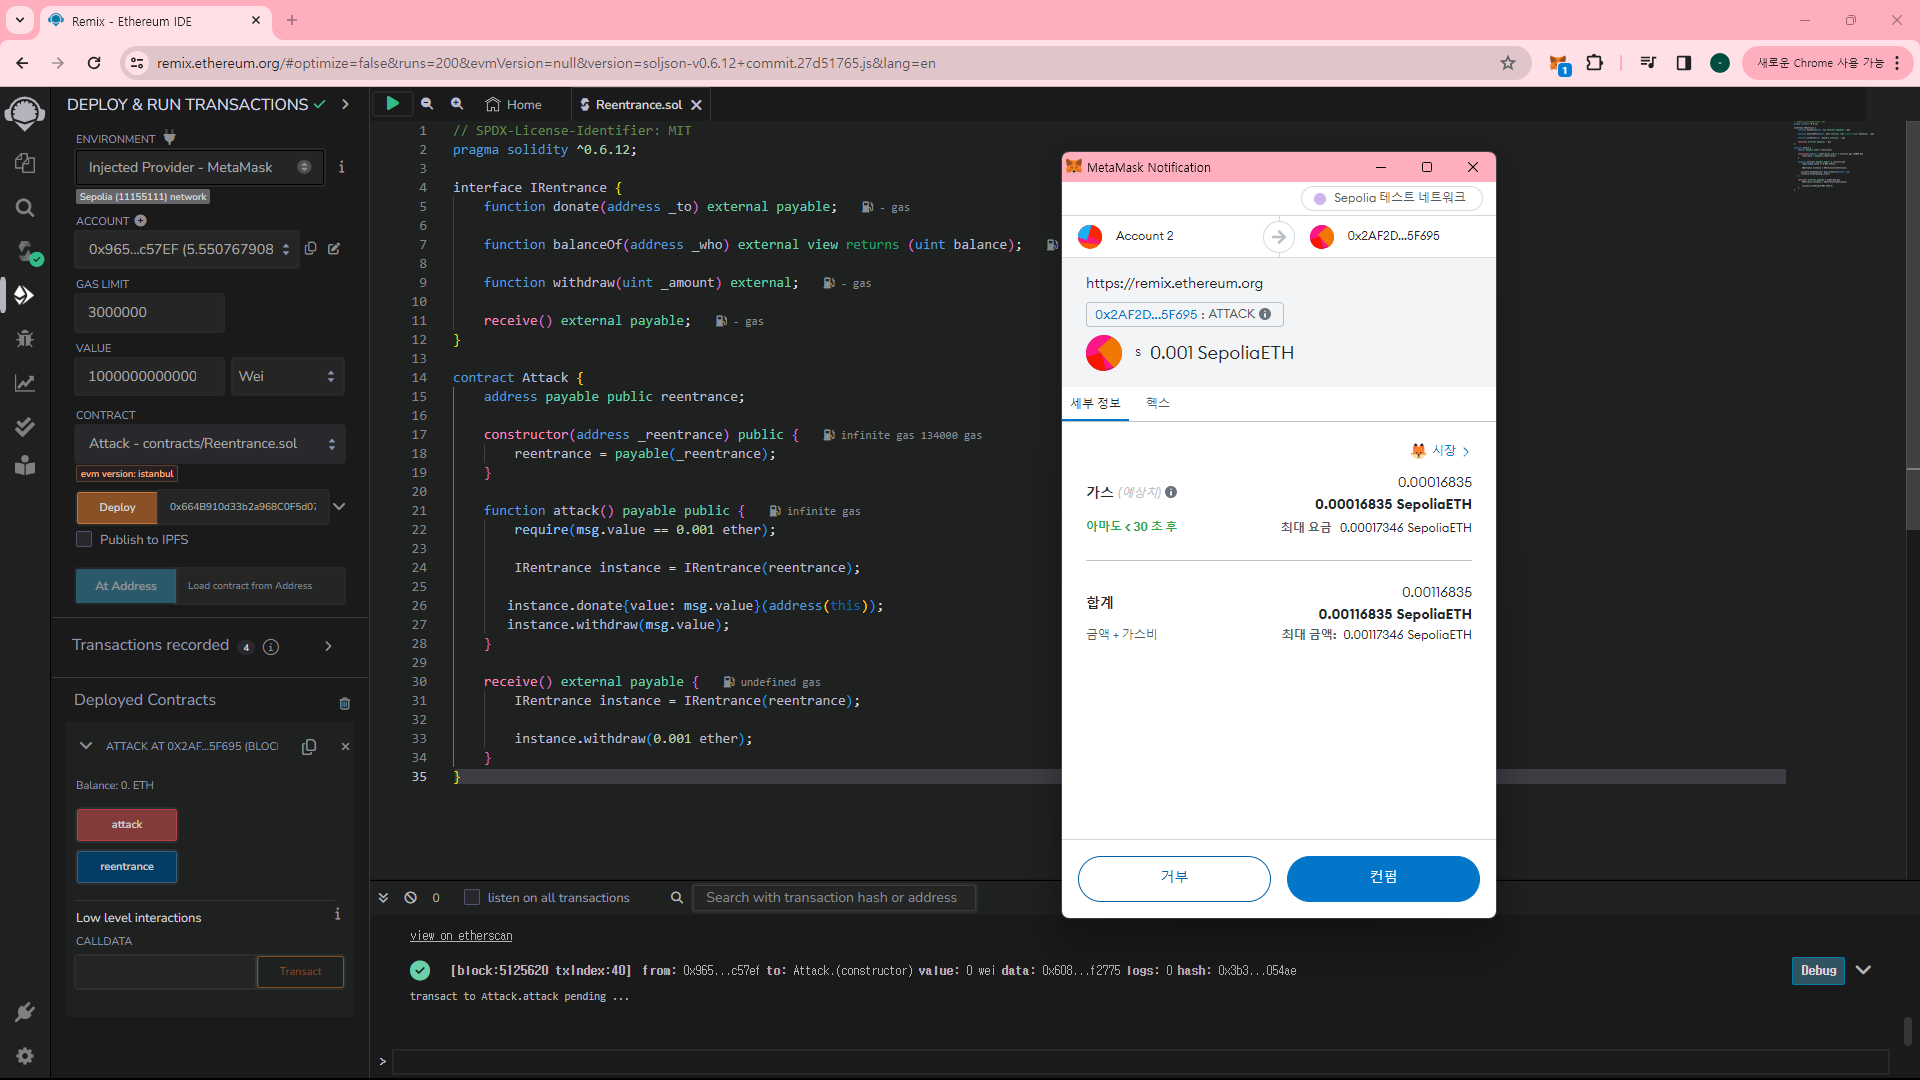
Task: Click the Remix logo home icon
Action: pyautogui.click(x=25, y=113)
